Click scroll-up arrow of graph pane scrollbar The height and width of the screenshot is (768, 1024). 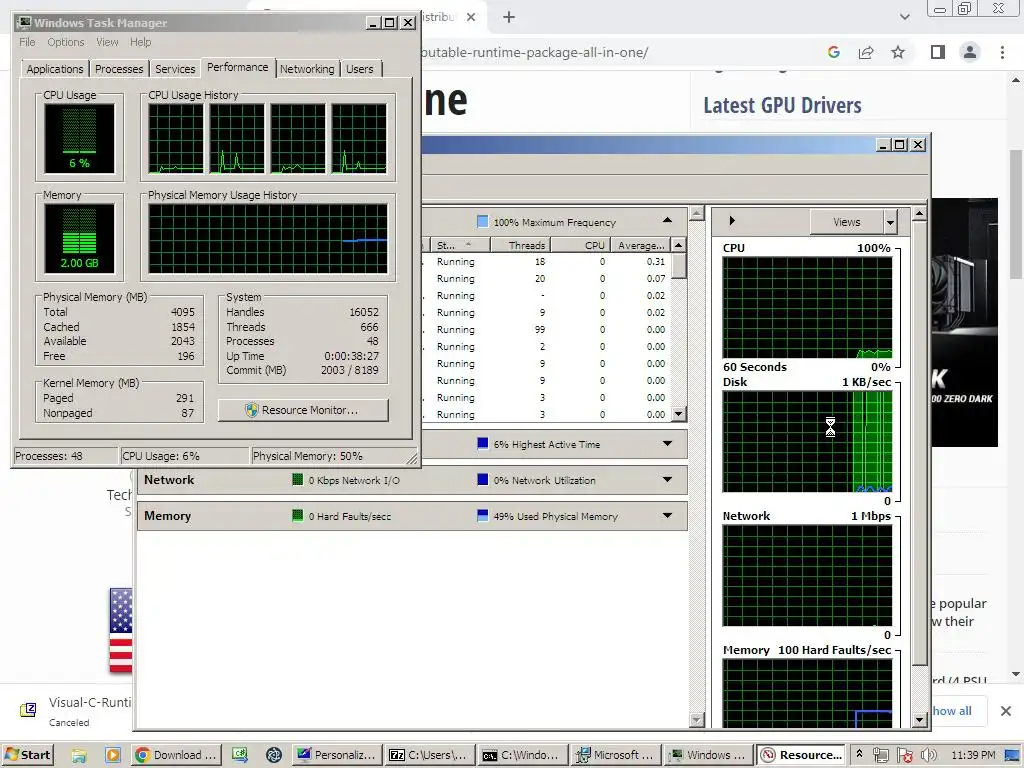920,214
